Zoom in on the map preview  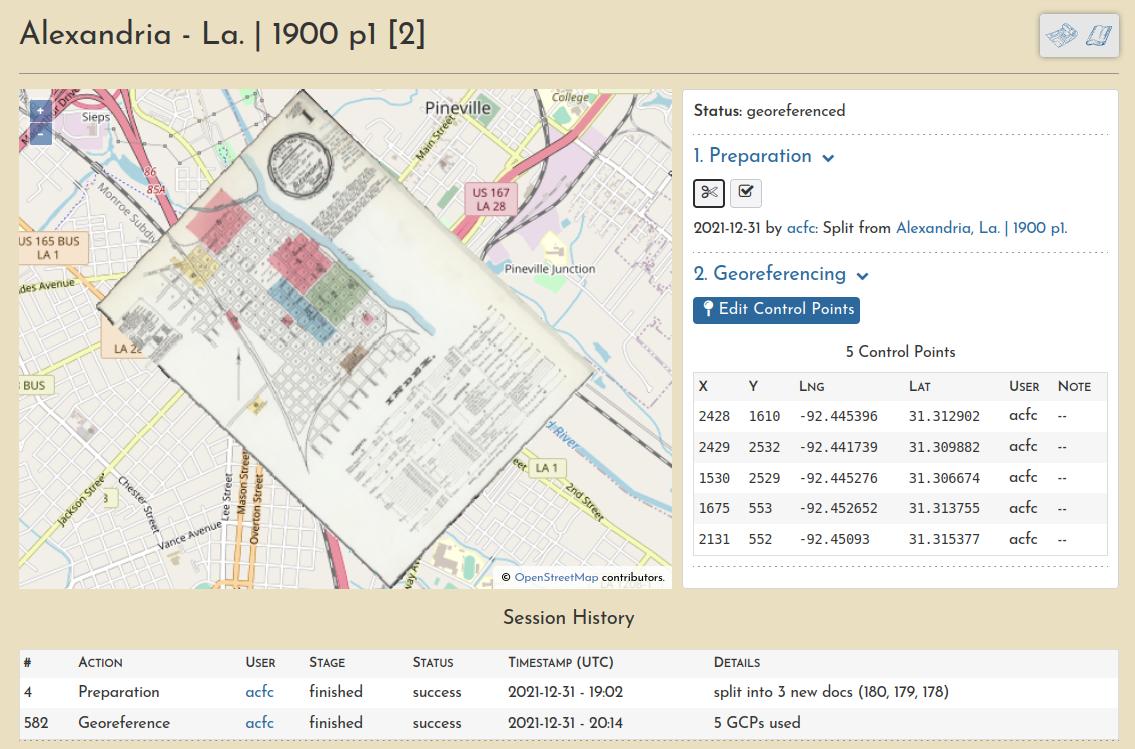click(41, 111)
